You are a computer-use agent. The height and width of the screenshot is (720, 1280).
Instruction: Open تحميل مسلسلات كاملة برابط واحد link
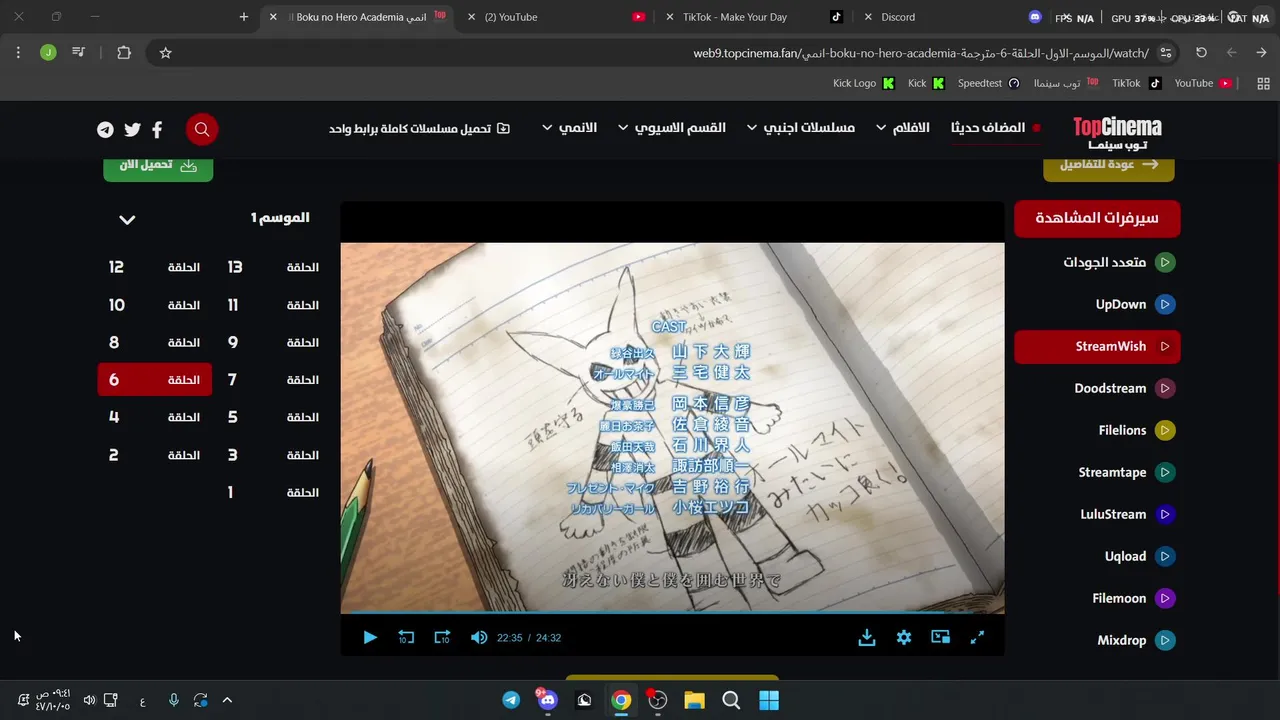419,129
